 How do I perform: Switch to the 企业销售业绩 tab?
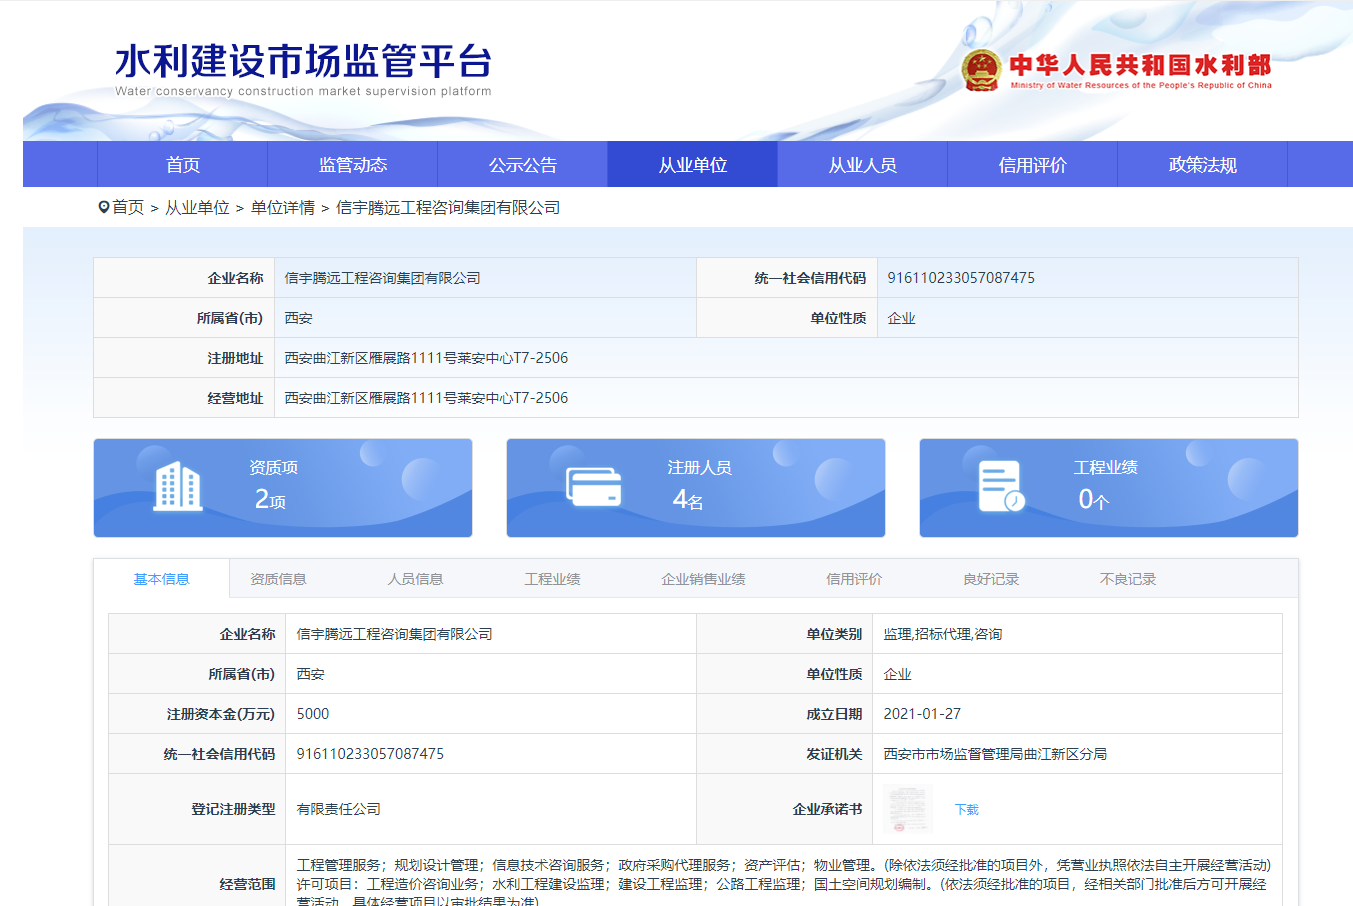(703, 578)
